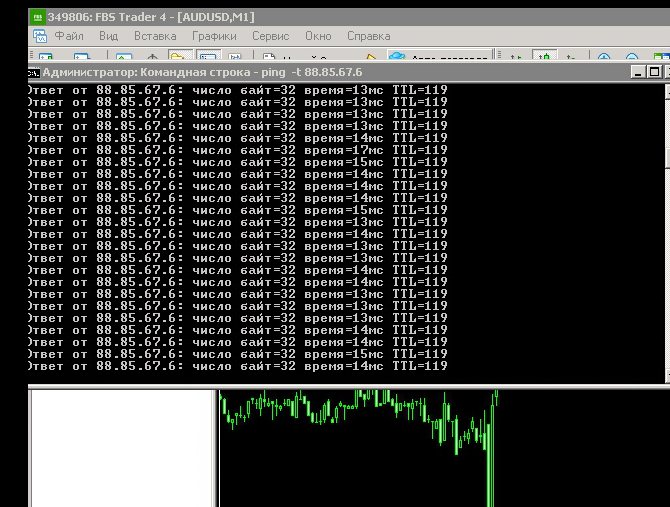Viewport: 670px width, 507px height.
Task: Switch to line chart mode
Action: point(571,56)
